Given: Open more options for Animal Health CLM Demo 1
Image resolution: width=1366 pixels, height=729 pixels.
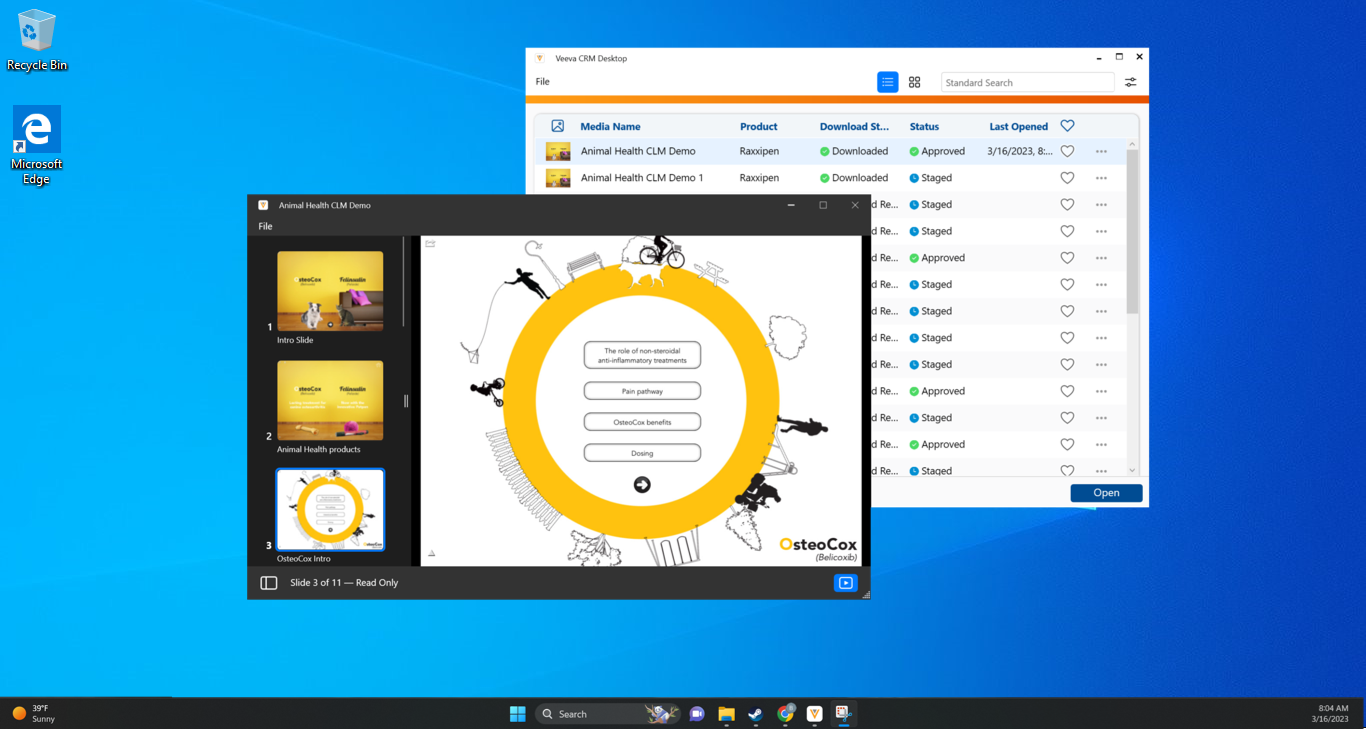Looking at the screenshot, I should click(1101, 178).
